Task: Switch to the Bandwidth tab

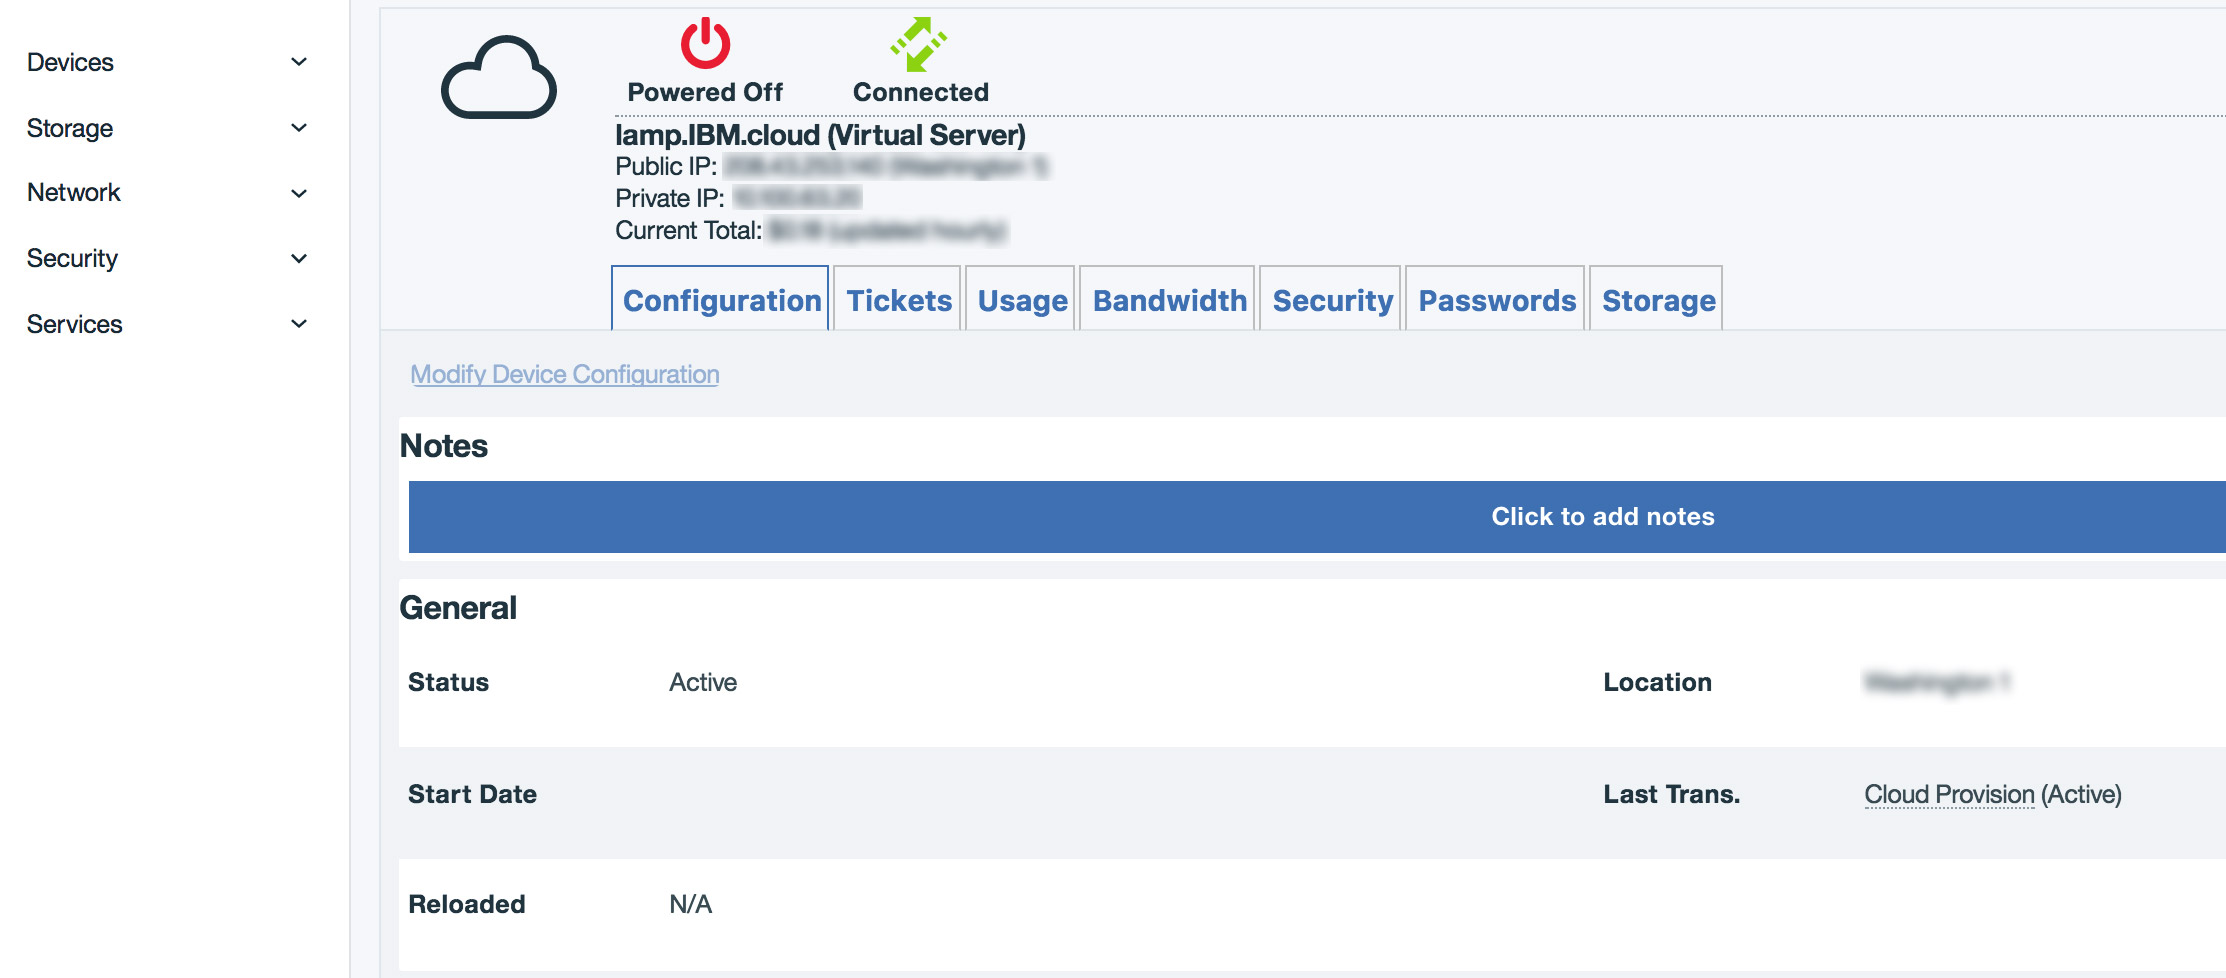Action: tap(1168, 299)
